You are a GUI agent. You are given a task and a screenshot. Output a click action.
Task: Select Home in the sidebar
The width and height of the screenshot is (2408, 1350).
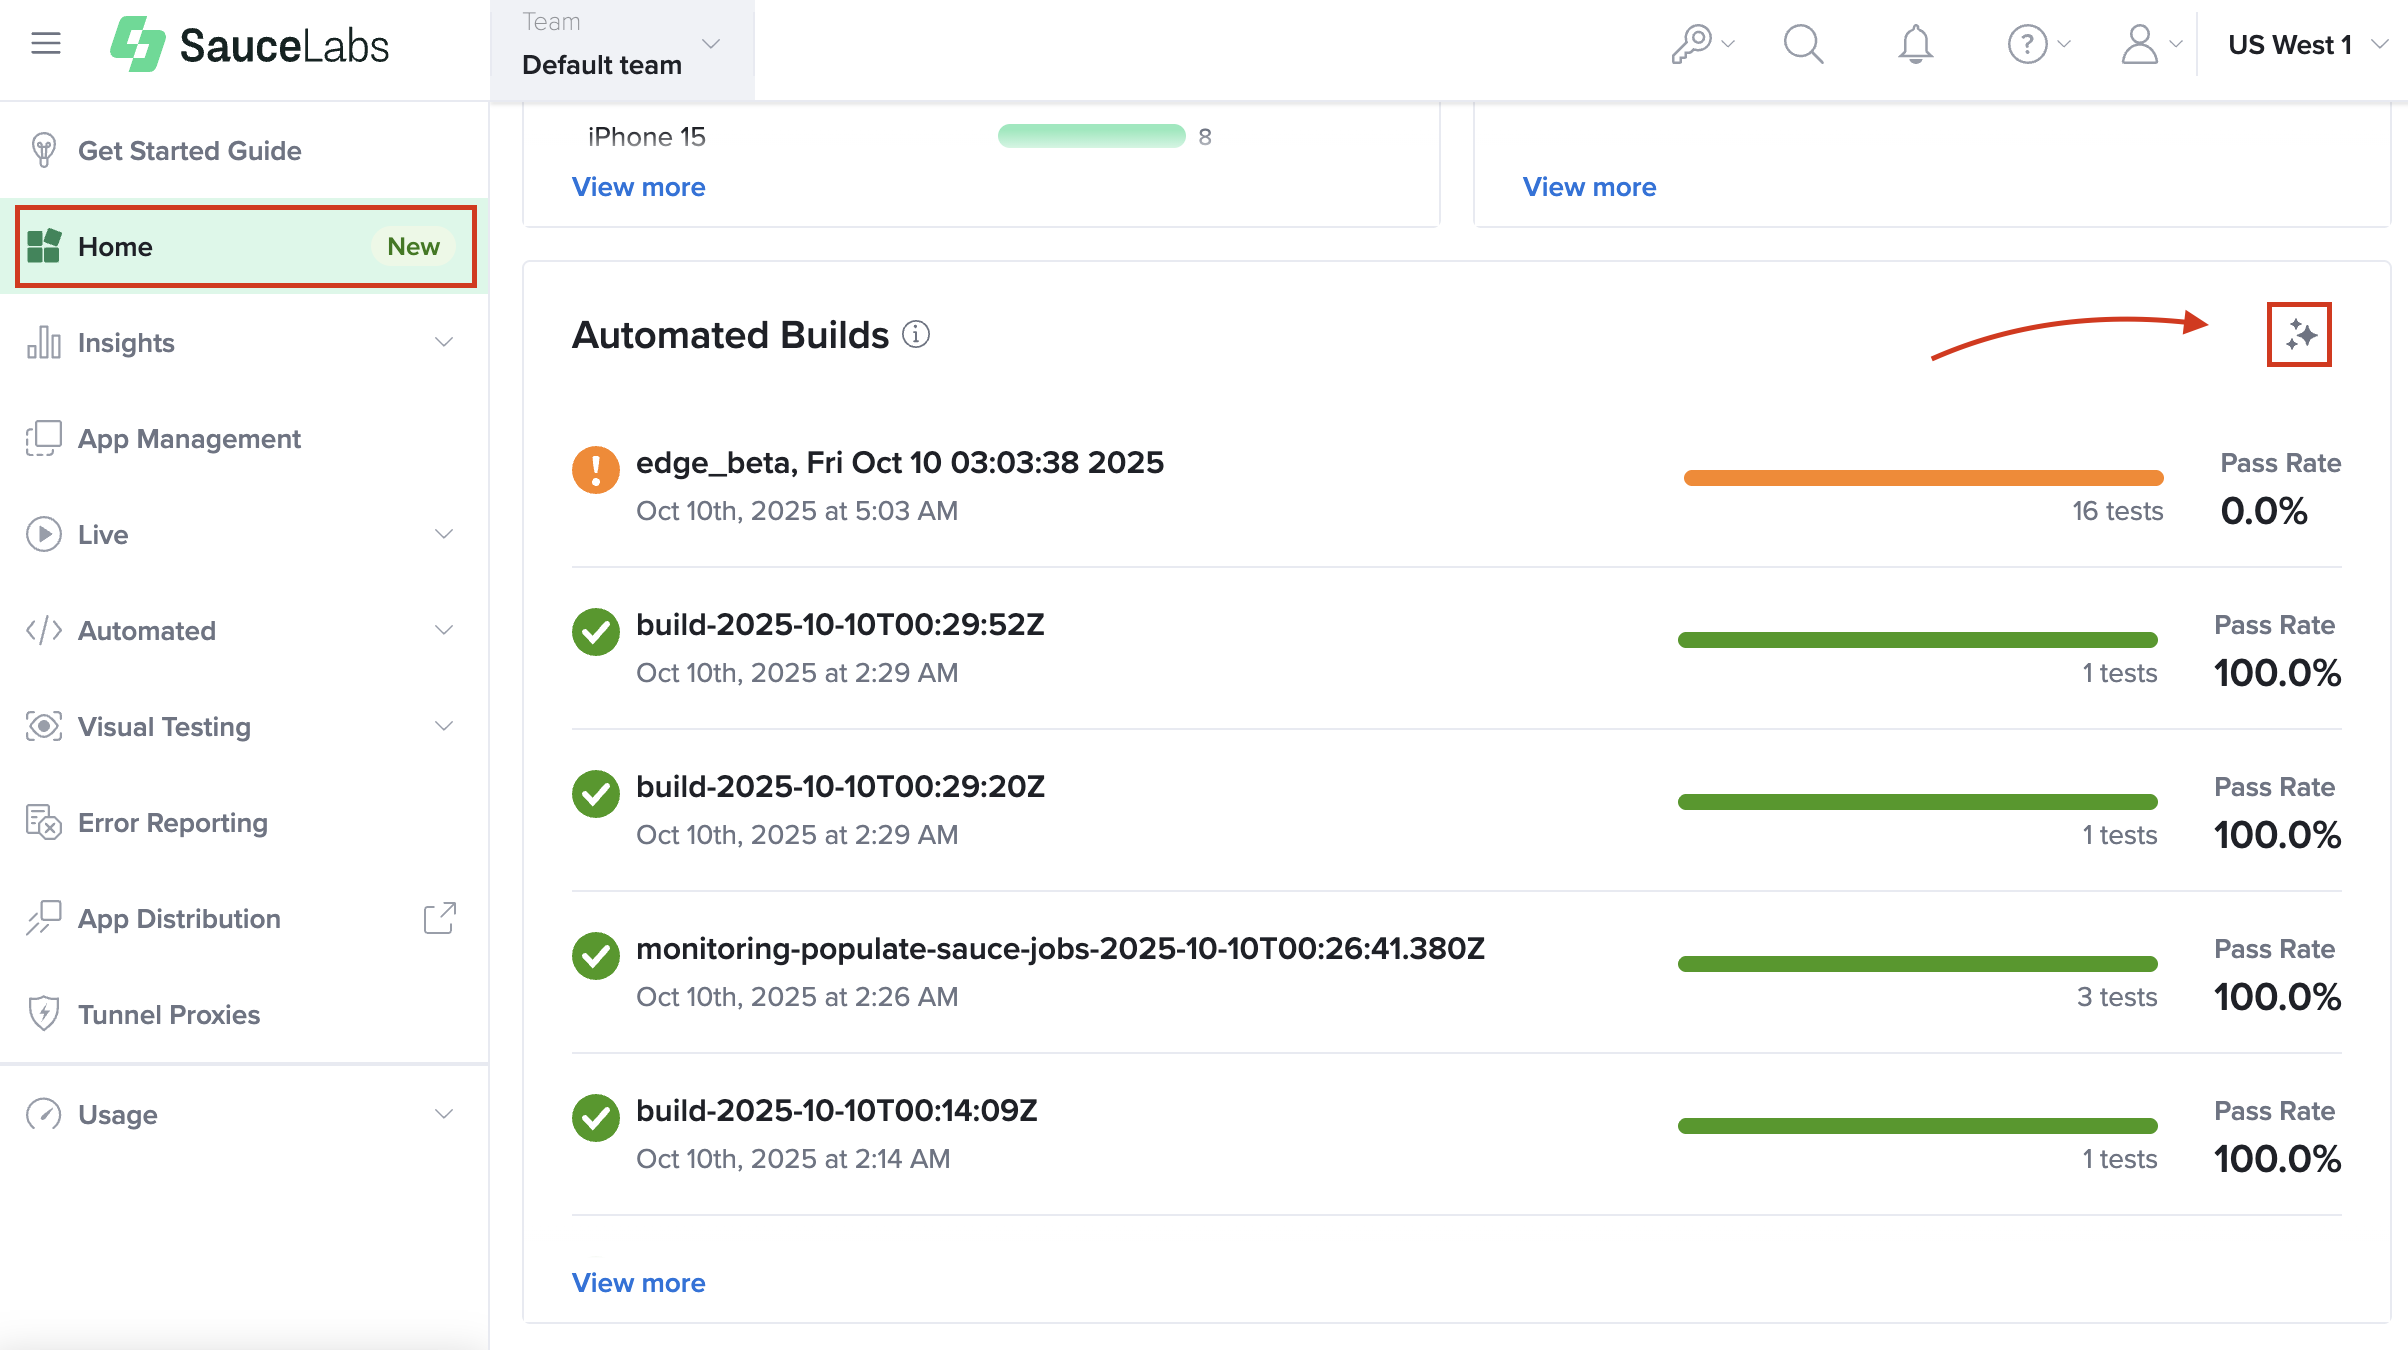pyautogui.click(x=115, y=246)
